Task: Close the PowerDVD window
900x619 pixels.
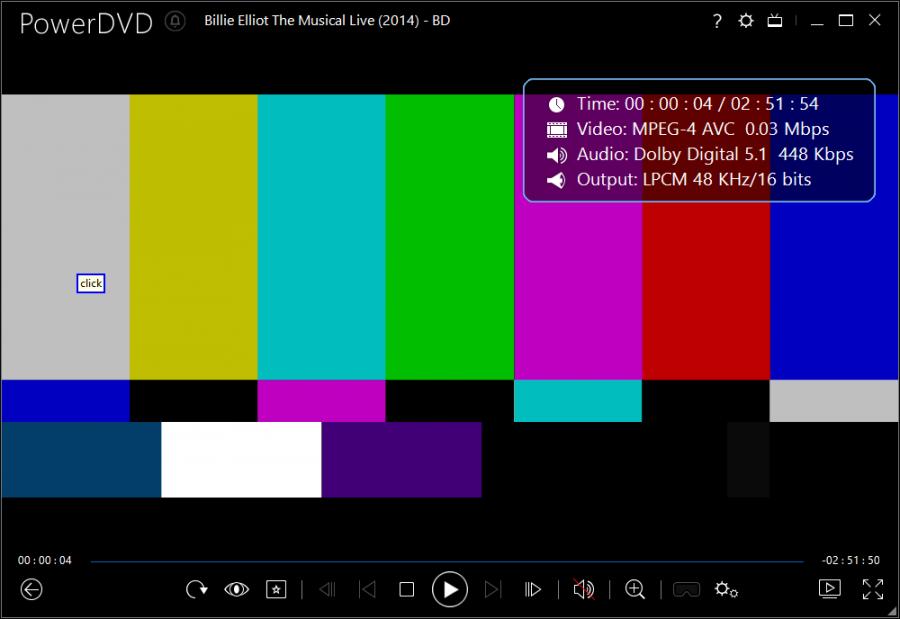Action: pos(874,20)
